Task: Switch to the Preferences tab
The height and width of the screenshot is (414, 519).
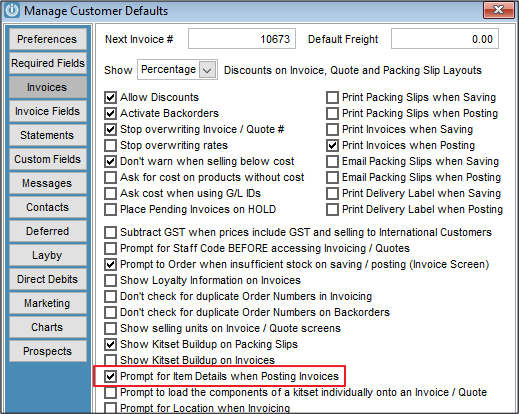Action: [48, 39]
